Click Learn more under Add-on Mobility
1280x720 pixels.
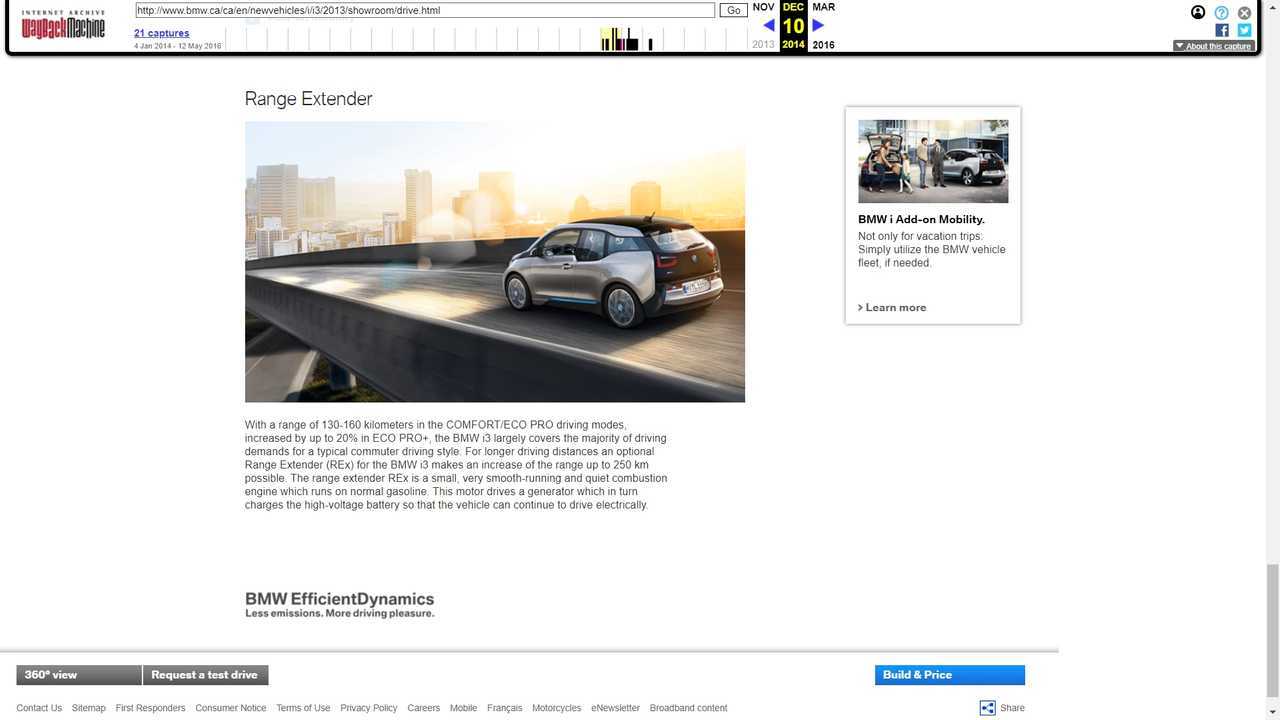892,307
